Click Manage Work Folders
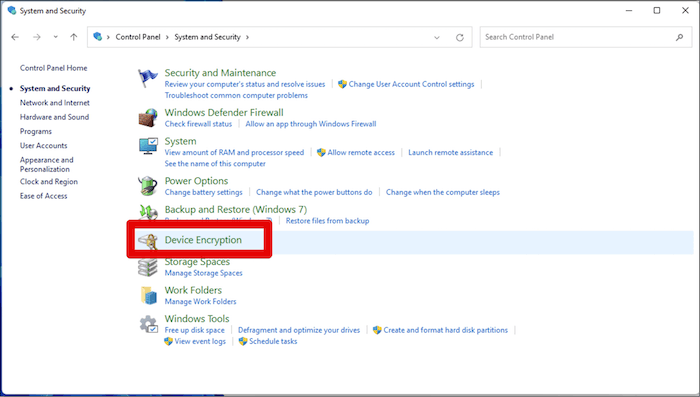 200,301
